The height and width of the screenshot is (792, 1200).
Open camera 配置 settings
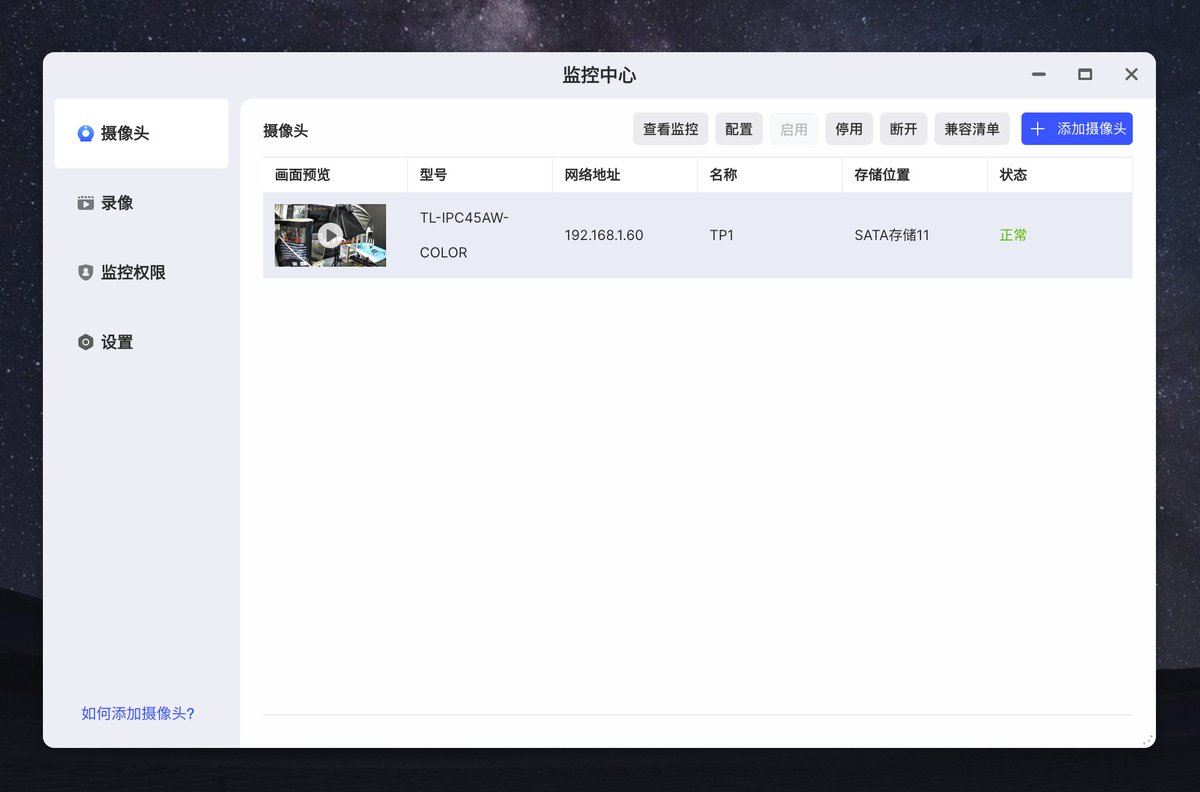tap(738, 128)
